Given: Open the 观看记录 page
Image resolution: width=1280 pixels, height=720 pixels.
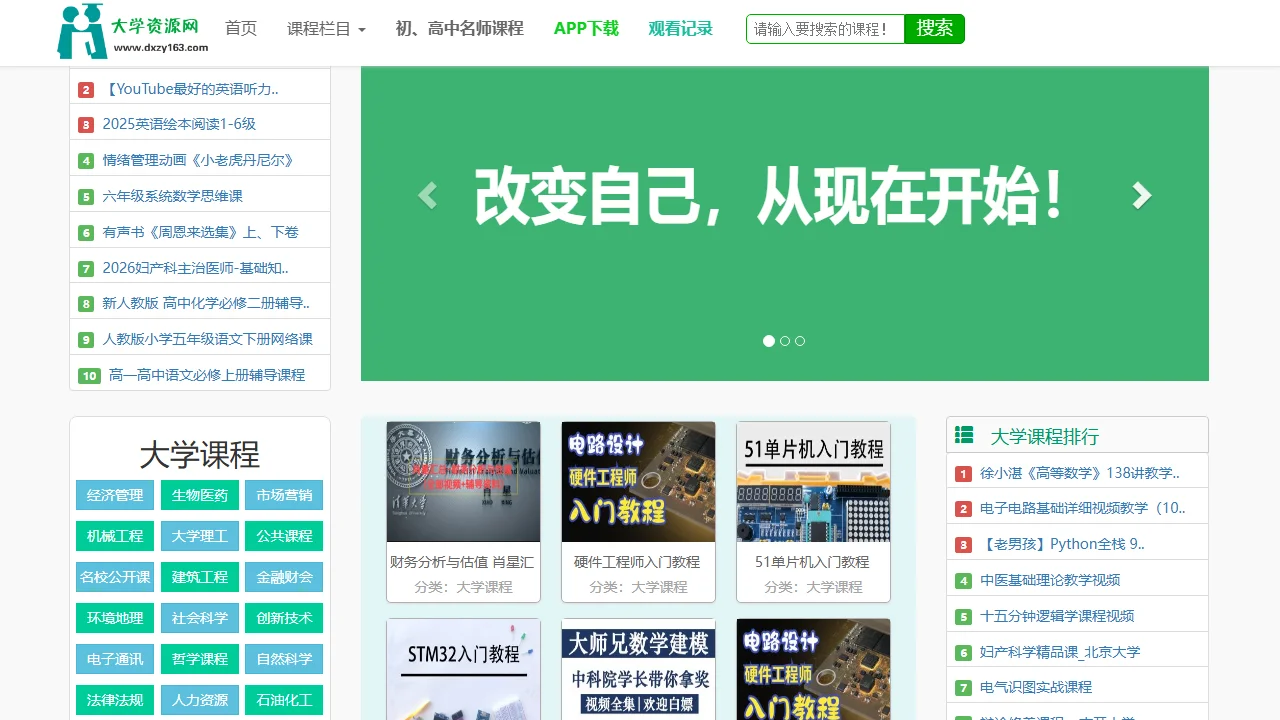Looking at the screenshot, I should [x=680, y=29].
